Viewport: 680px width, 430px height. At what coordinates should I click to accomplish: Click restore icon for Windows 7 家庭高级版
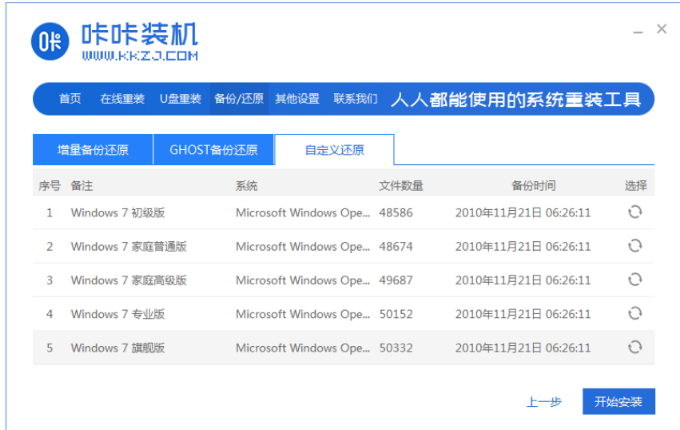click(x=634, y=280)
